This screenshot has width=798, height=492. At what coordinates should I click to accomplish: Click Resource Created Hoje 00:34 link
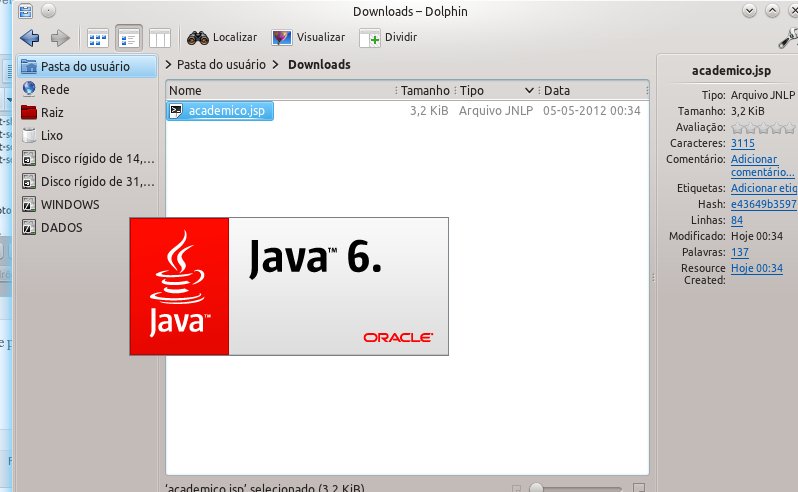click(757, 268)
